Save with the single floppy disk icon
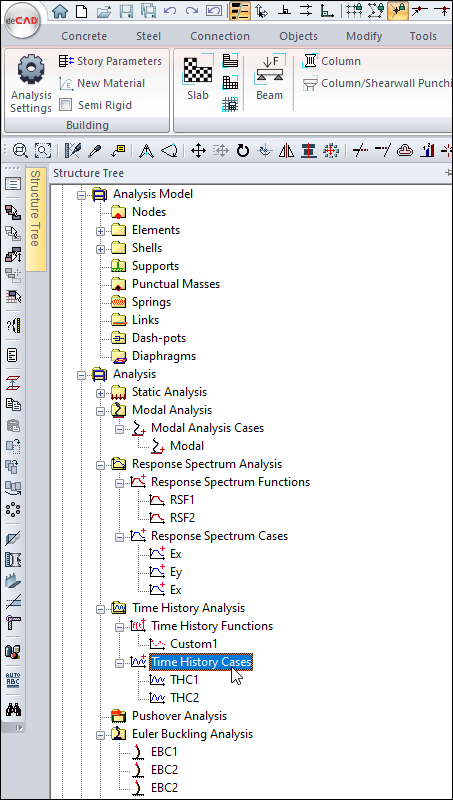 (126, 10)
